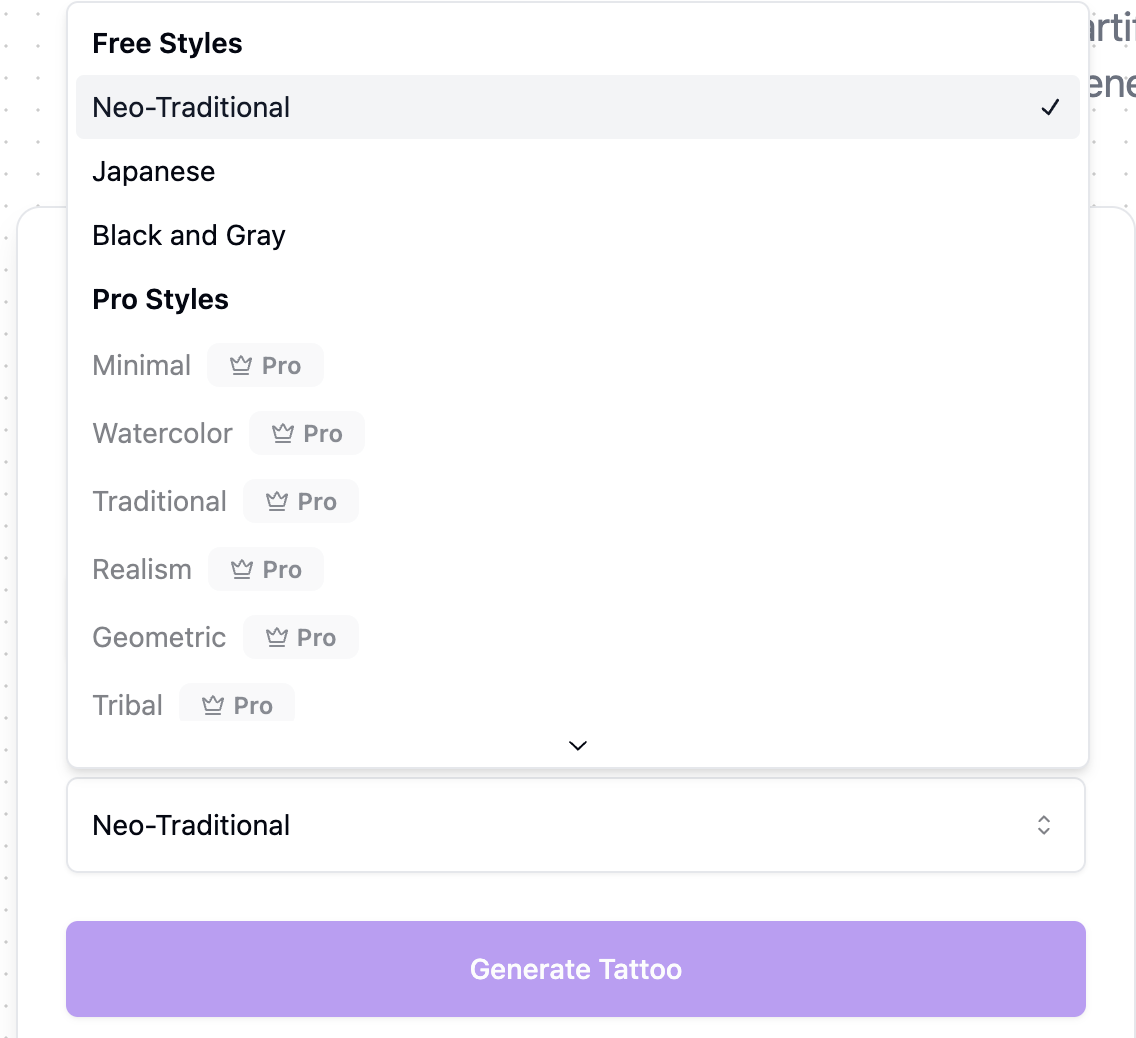Screen dimensions: 1136x1038
Task: Click the crown icon beside Realism style
Action: pos(241,569)
